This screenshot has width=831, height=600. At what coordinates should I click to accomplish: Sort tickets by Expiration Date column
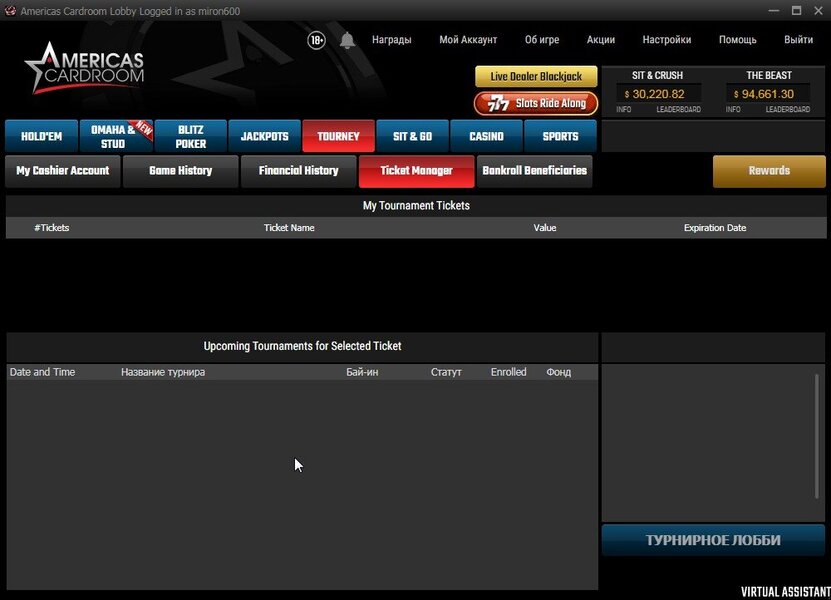714,228
